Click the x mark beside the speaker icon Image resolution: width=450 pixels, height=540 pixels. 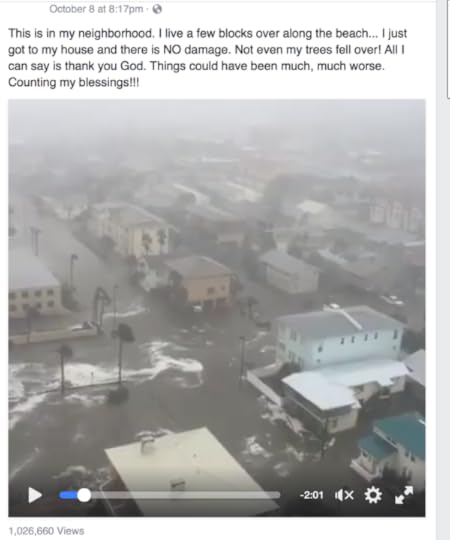(349, 496)
